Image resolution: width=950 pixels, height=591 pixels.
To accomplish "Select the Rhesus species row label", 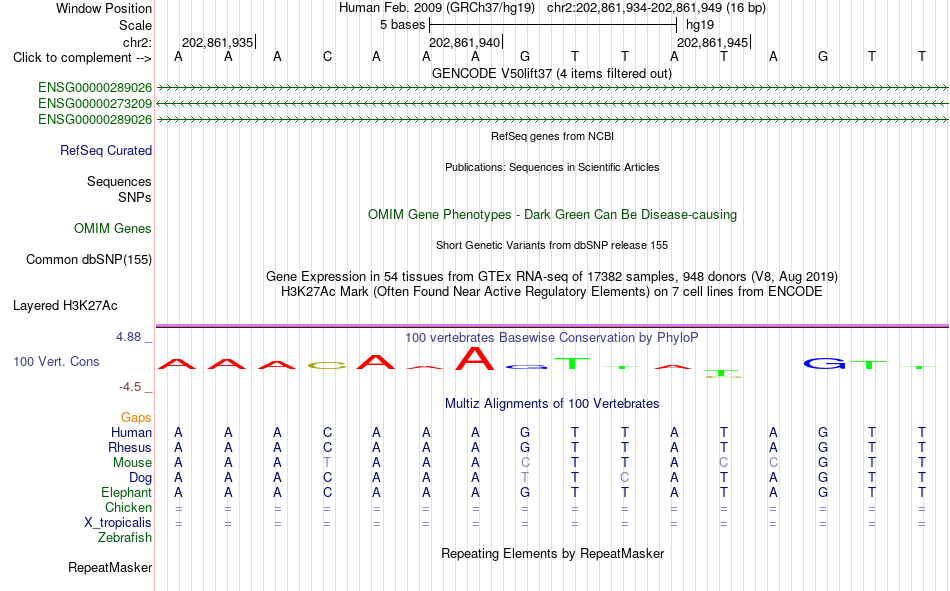I will point(130,447).
